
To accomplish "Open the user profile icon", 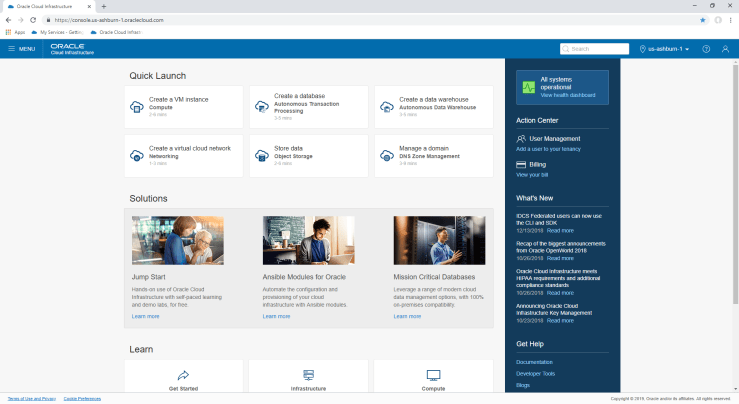I will [x=726, y=49].
